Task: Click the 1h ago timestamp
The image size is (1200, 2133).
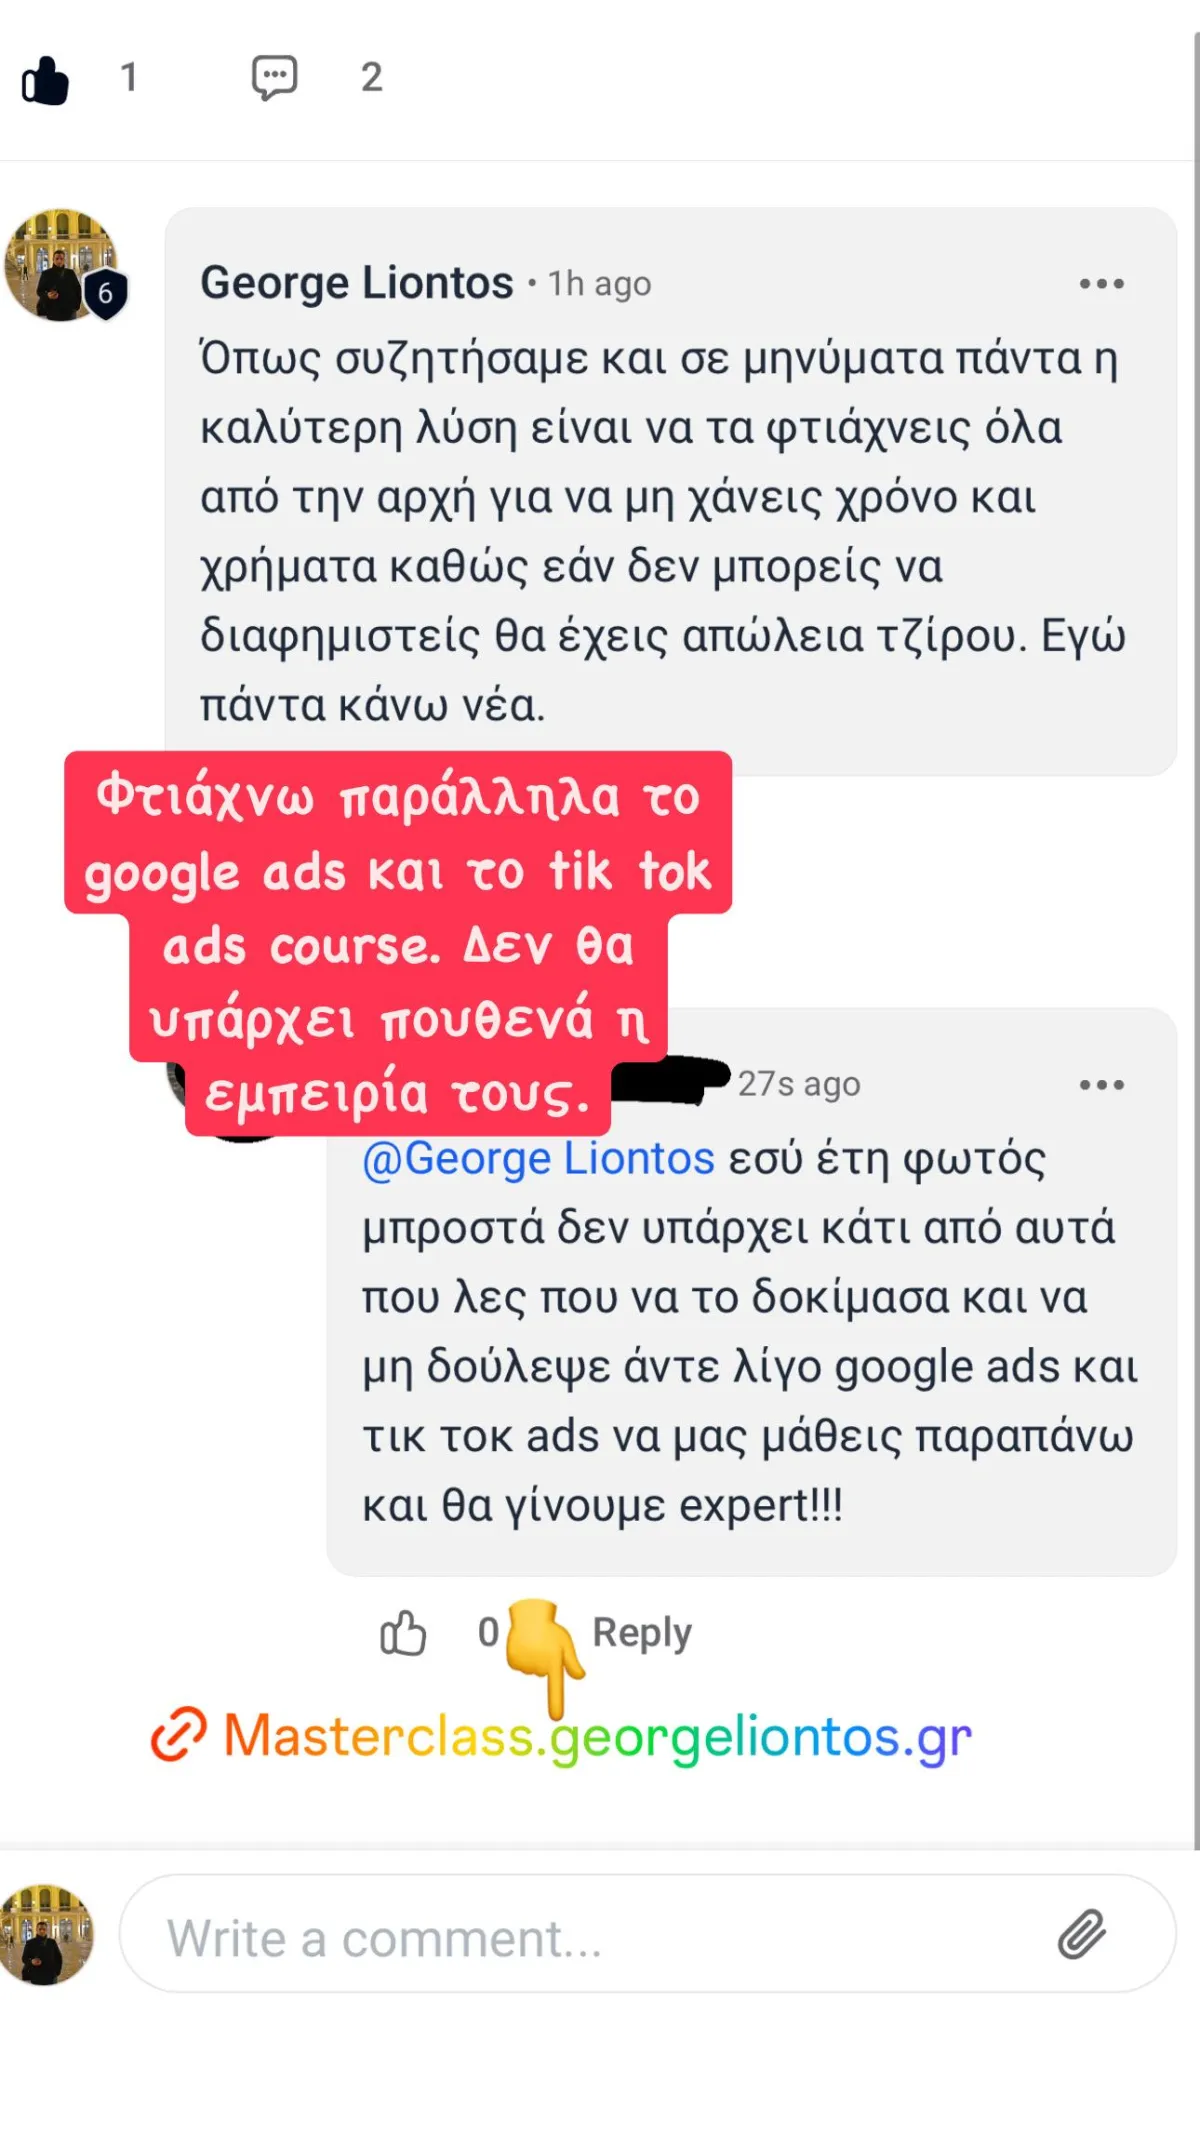Action: coord(599,284)
